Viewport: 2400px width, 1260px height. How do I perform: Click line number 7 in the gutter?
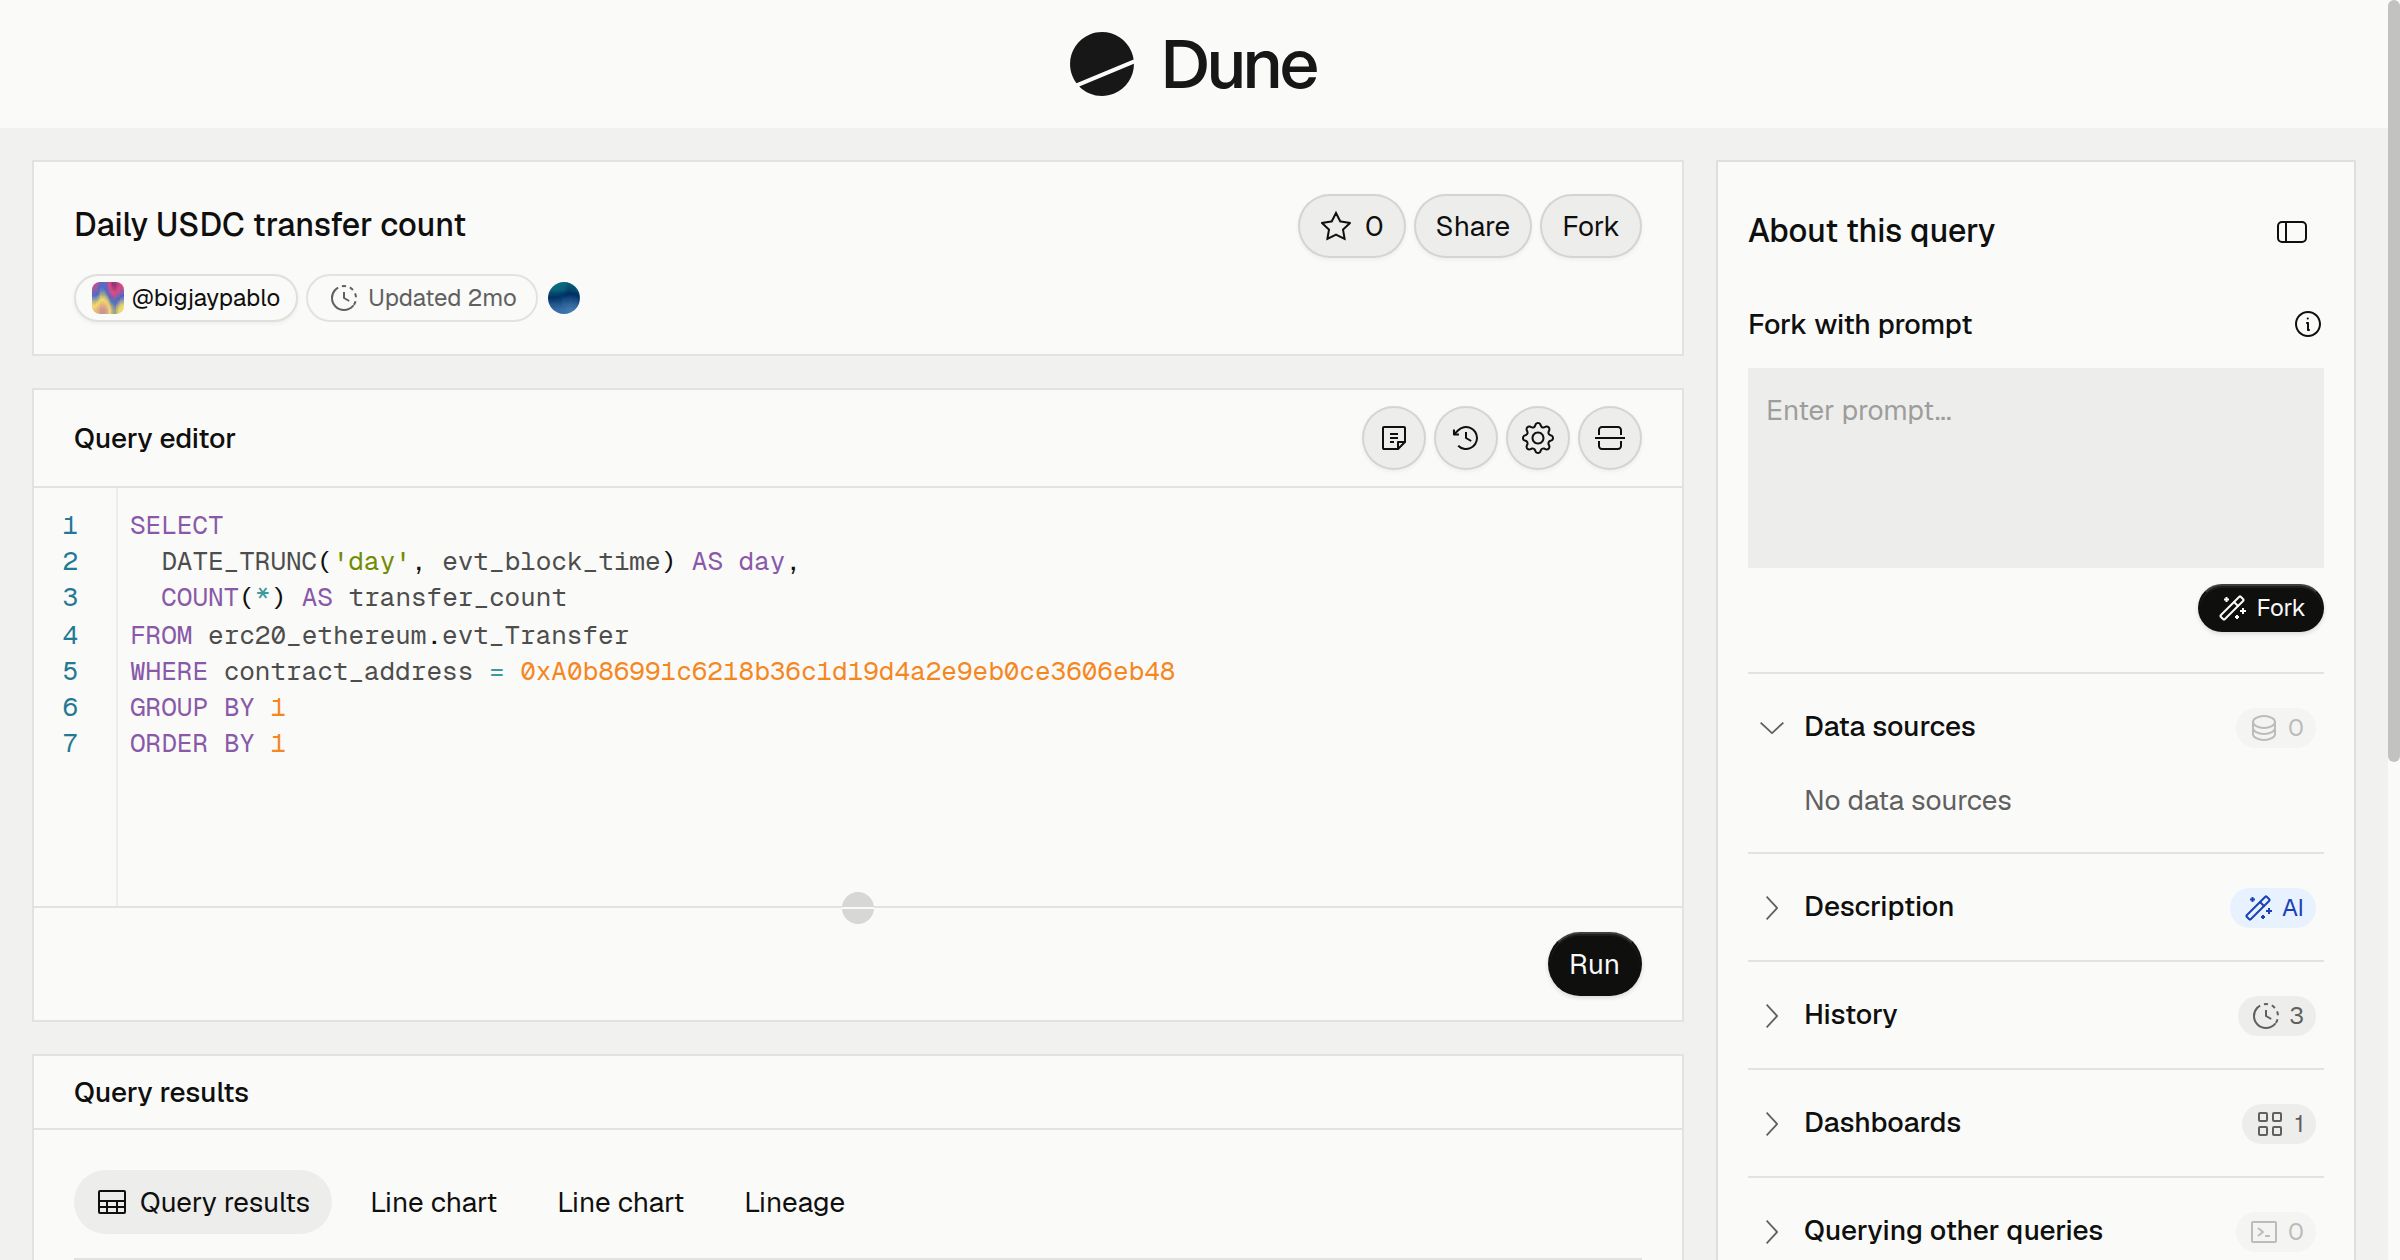70,744
